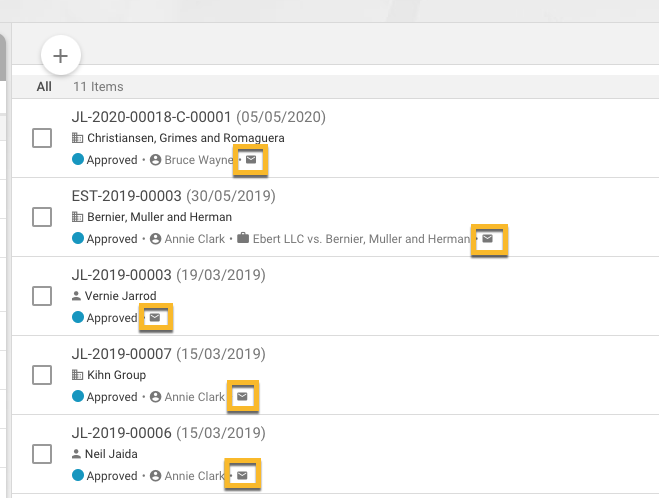Click assignee name Bruce Wayne
The image size is (659, 498).
[199, 160]
